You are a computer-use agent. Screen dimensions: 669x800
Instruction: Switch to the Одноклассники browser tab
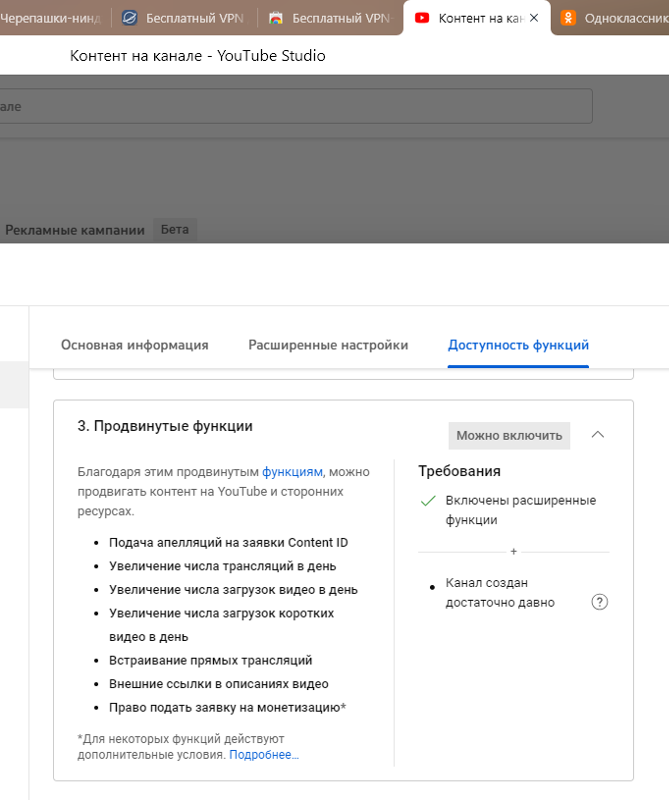tap(614, 18)
